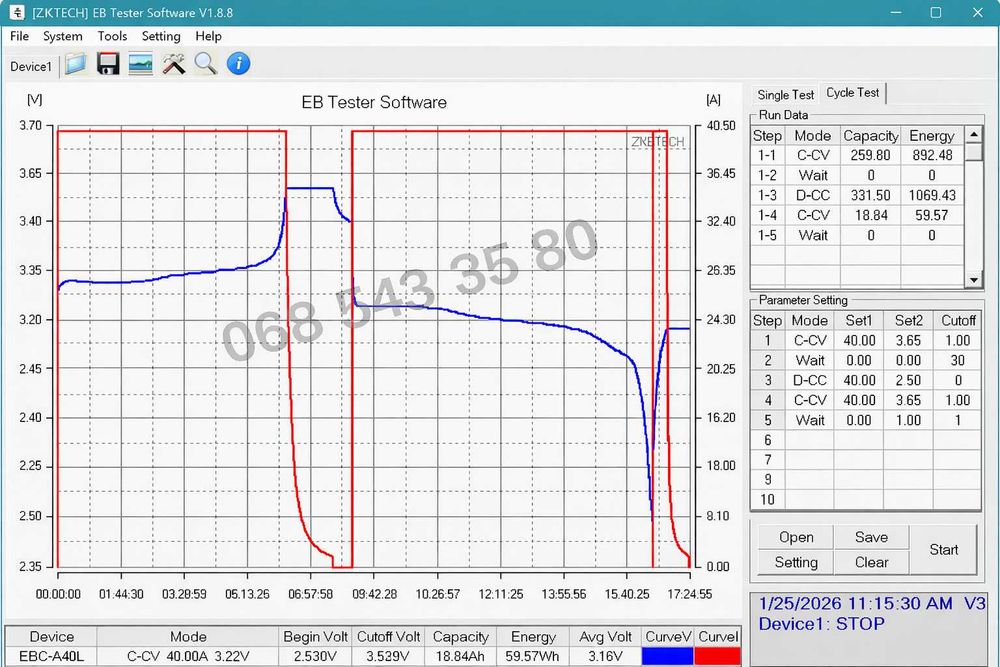This screenshot has width=1000, height=667.
Task: Click step 5 Set2 value 1.00
Action: [x=908, y=420]
